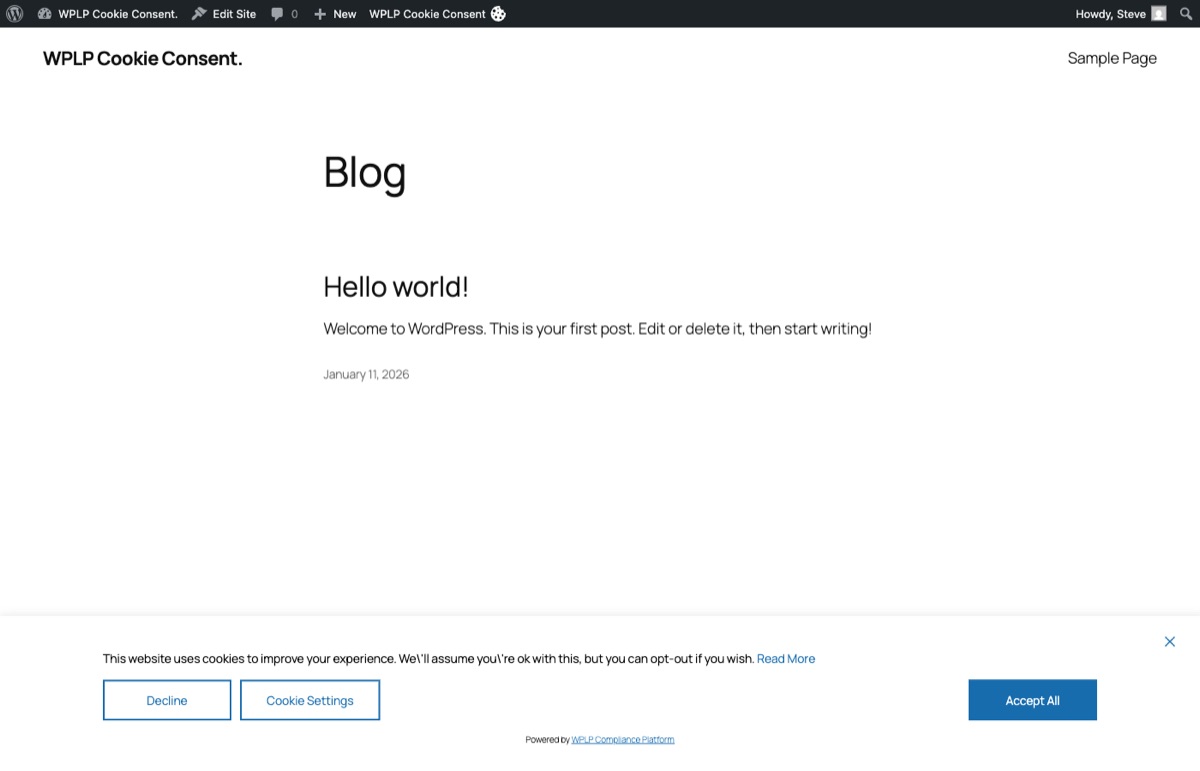The image size is (1200, 771).
Task: Open Steve's user avatar
Action: pyautogui.click(x=1158, y=14)
